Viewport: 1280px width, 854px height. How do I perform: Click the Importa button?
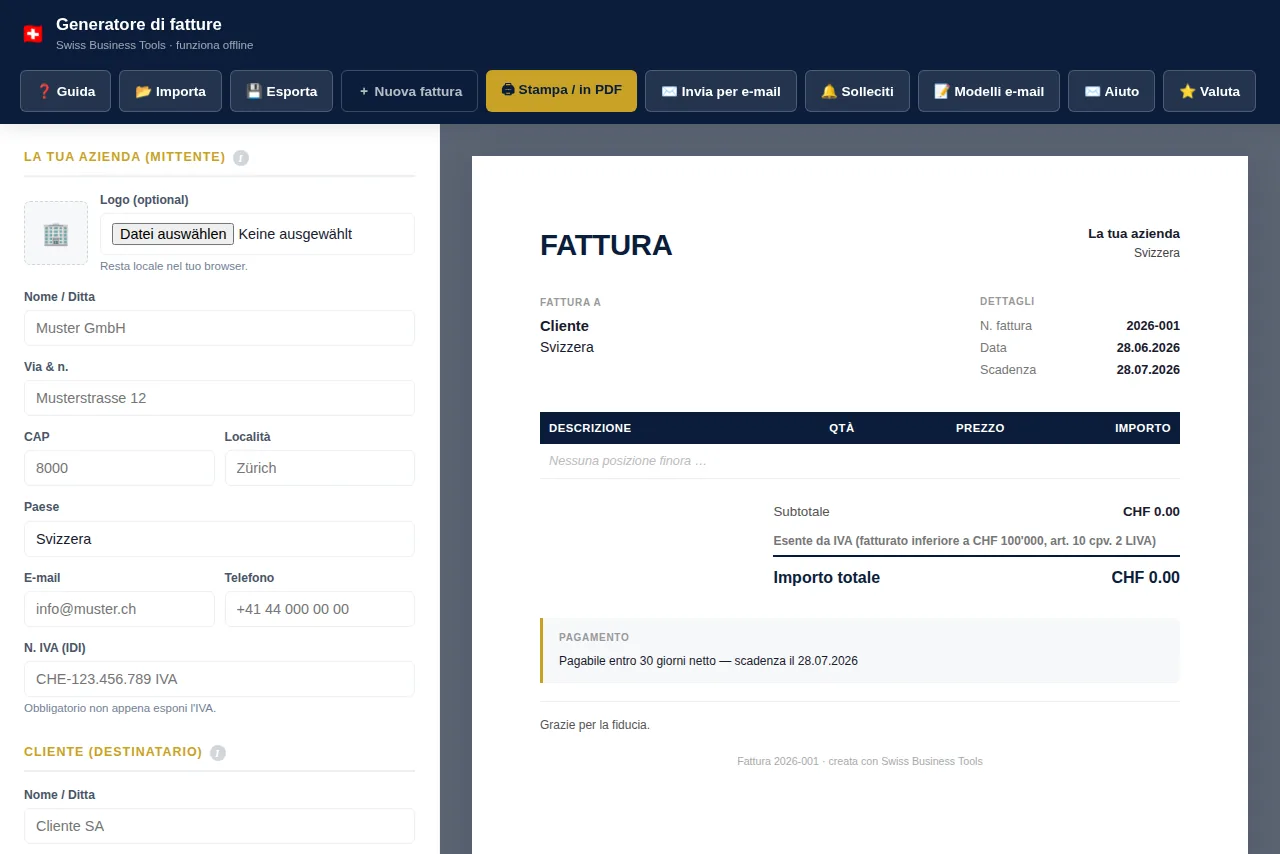(x=170, y=91)
